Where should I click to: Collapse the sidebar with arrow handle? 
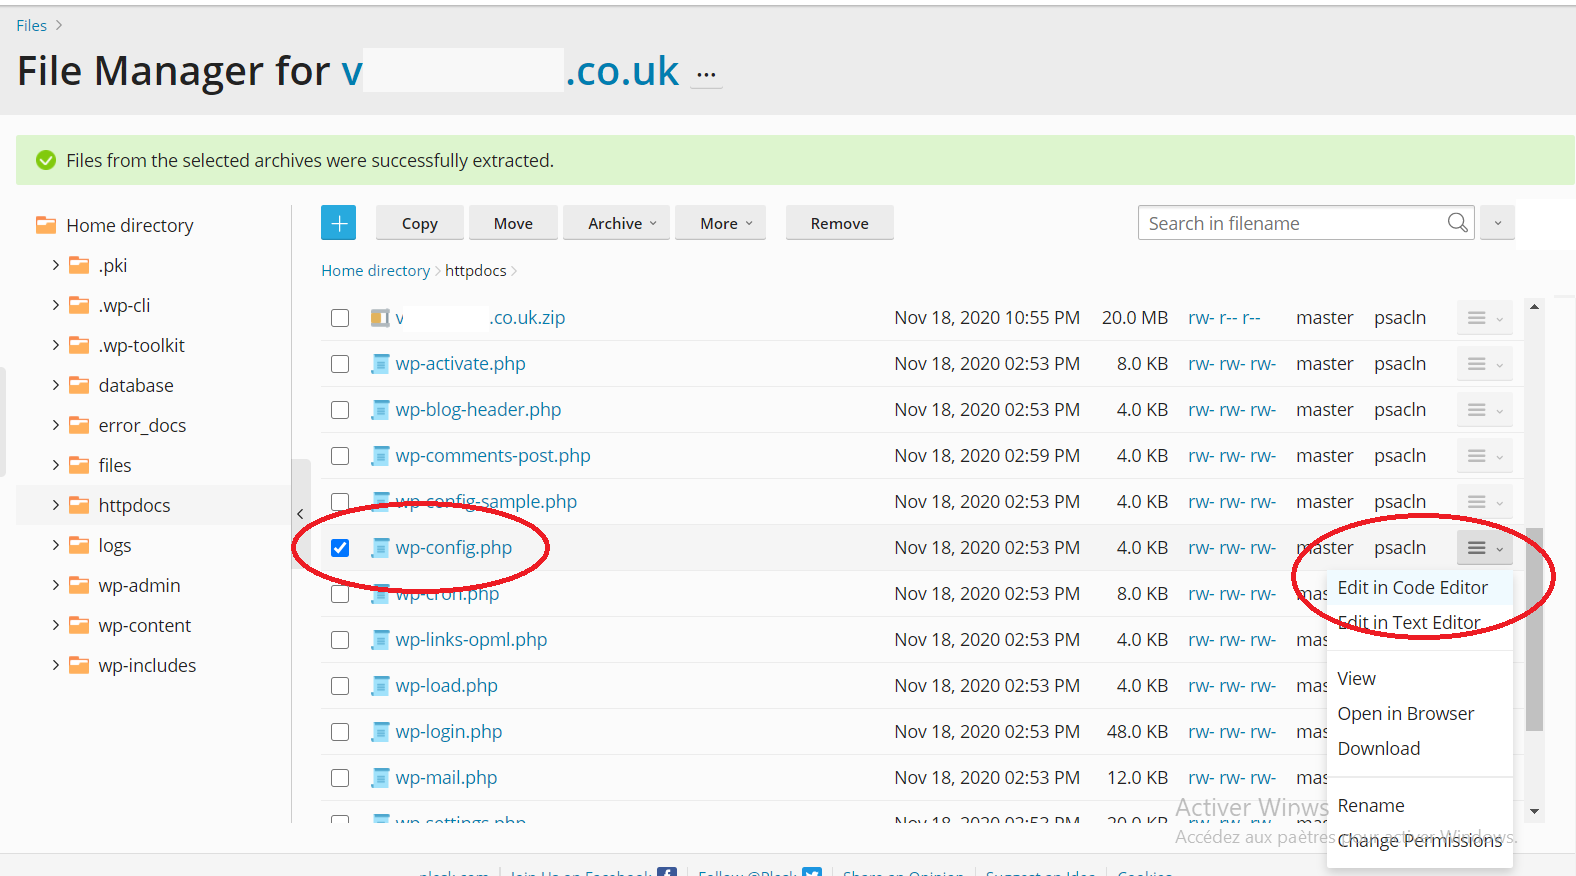coord(300,514)
